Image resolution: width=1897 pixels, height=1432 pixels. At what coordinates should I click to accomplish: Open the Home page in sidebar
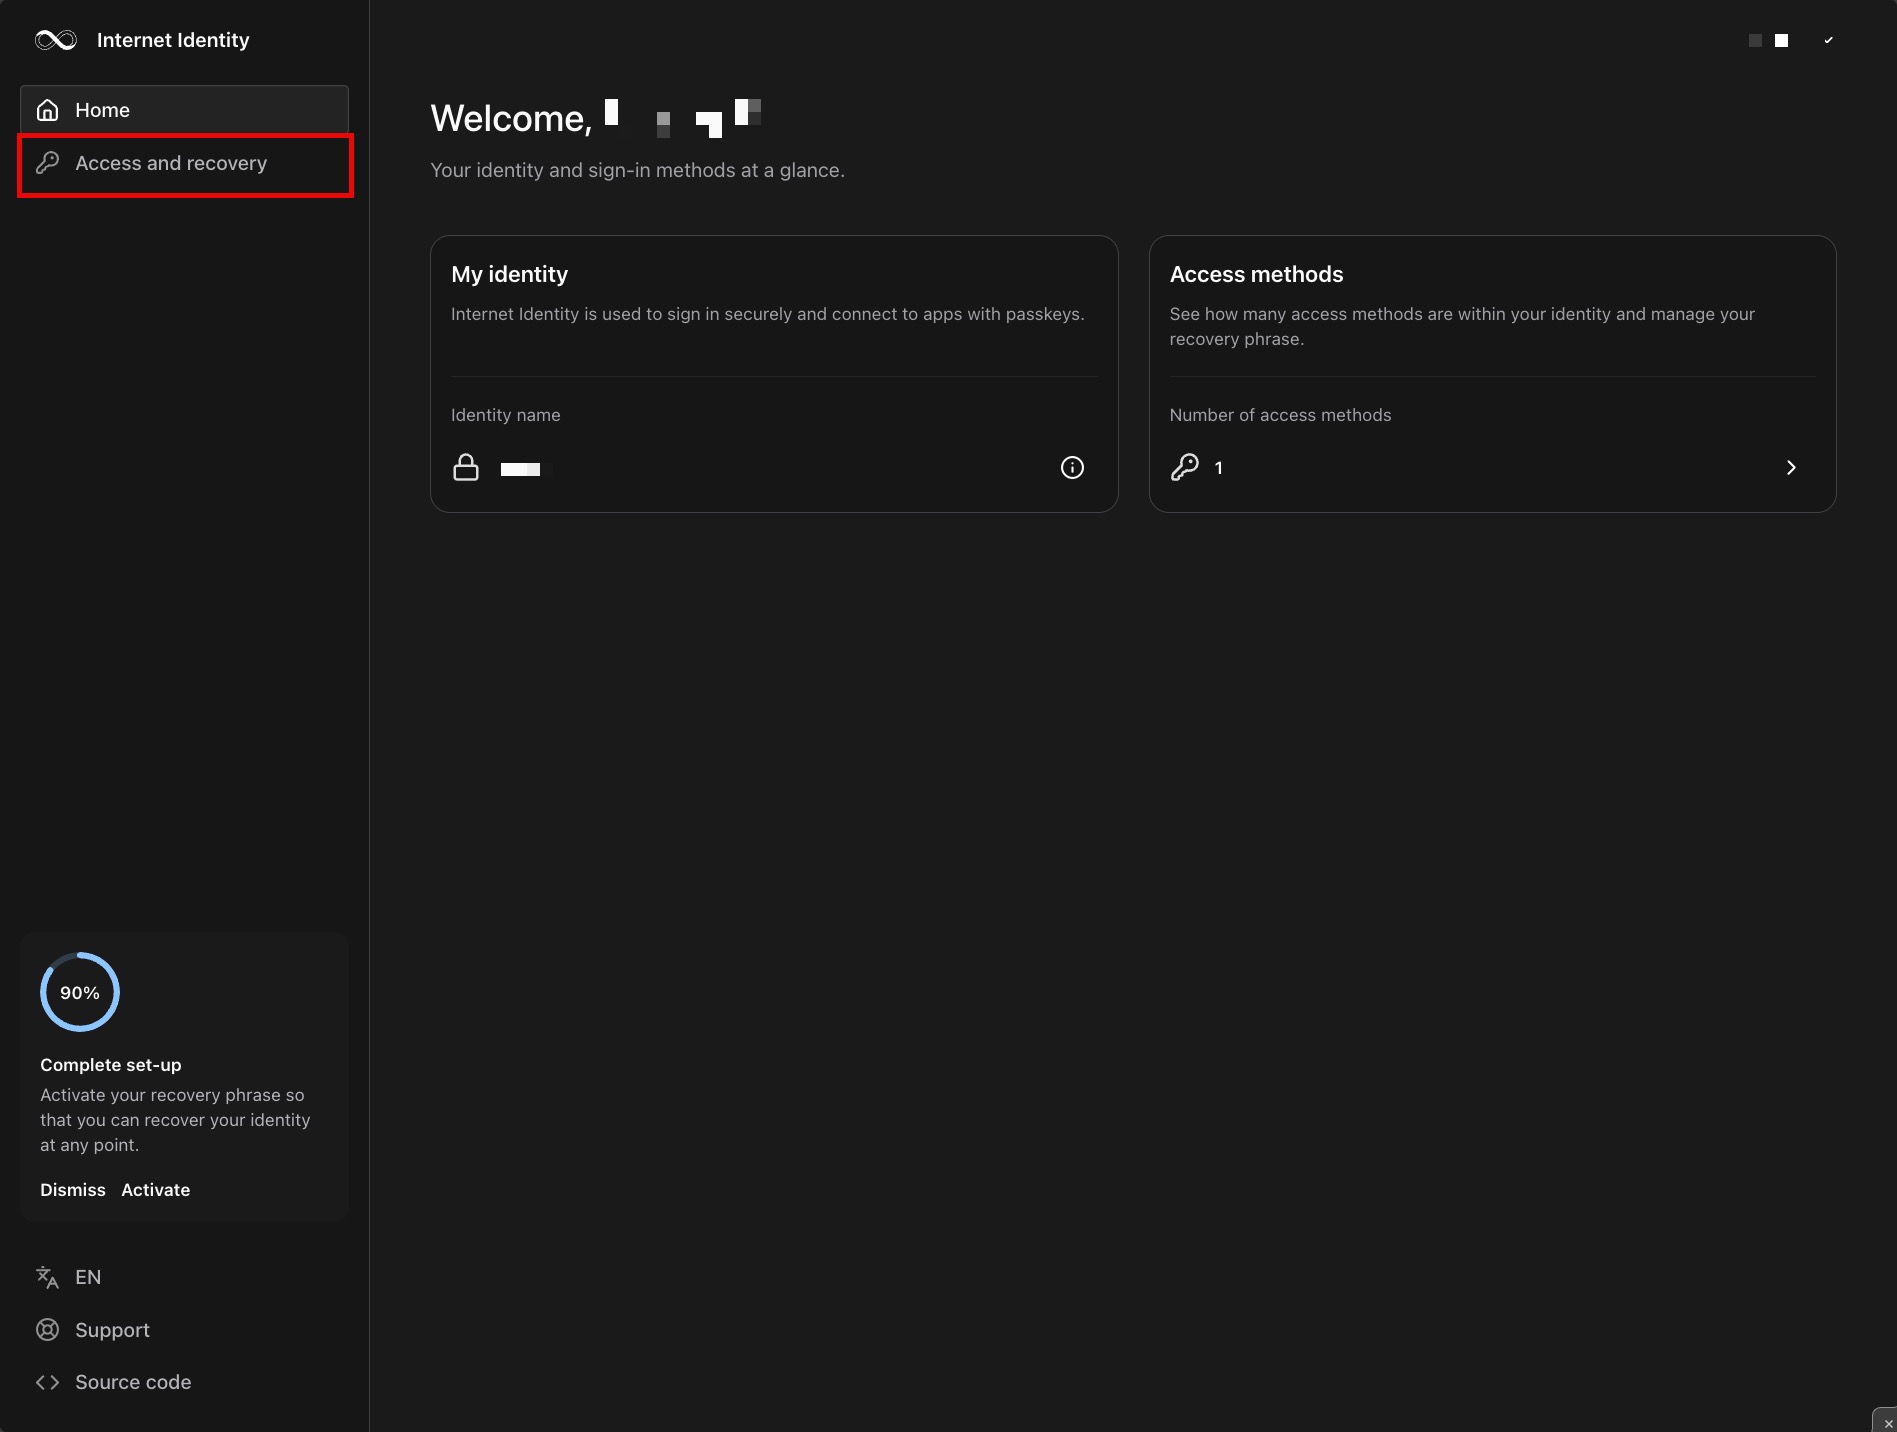184,110
